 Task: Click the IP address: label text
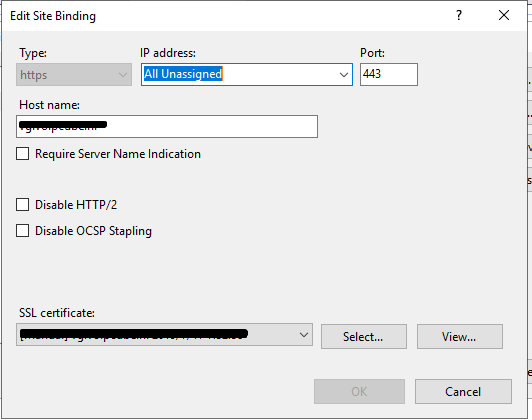pyautogui.click(x=168, y=53)
